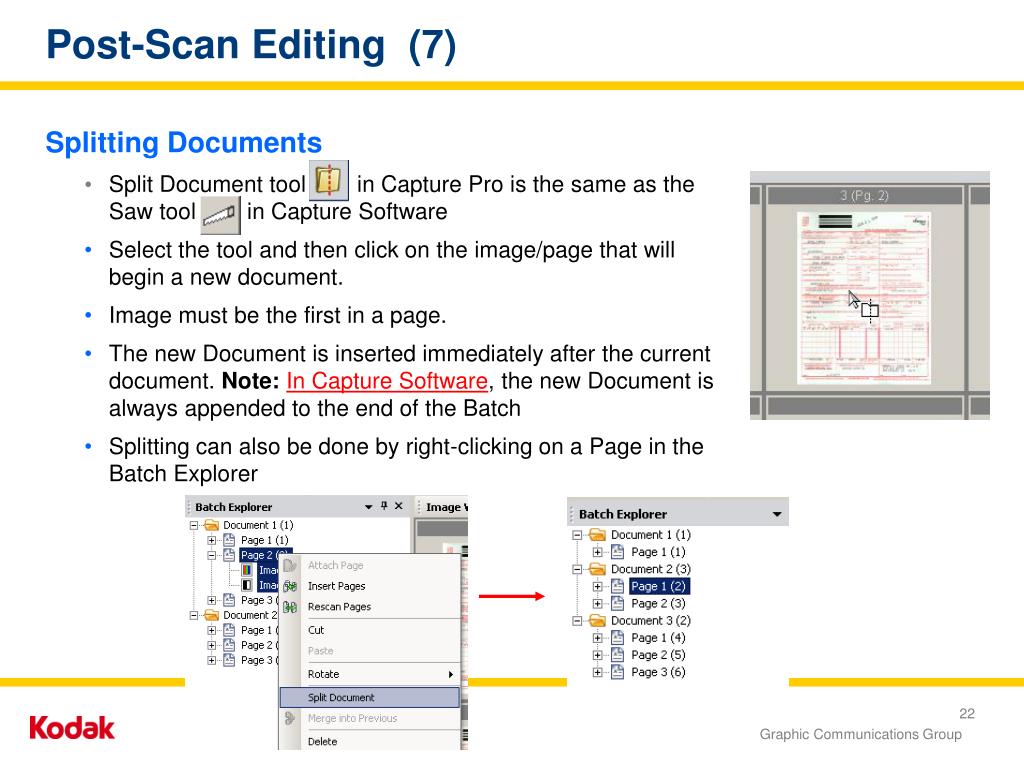
Task: Click the greyed Attach Page icon
Action: (x=290, y=565)
